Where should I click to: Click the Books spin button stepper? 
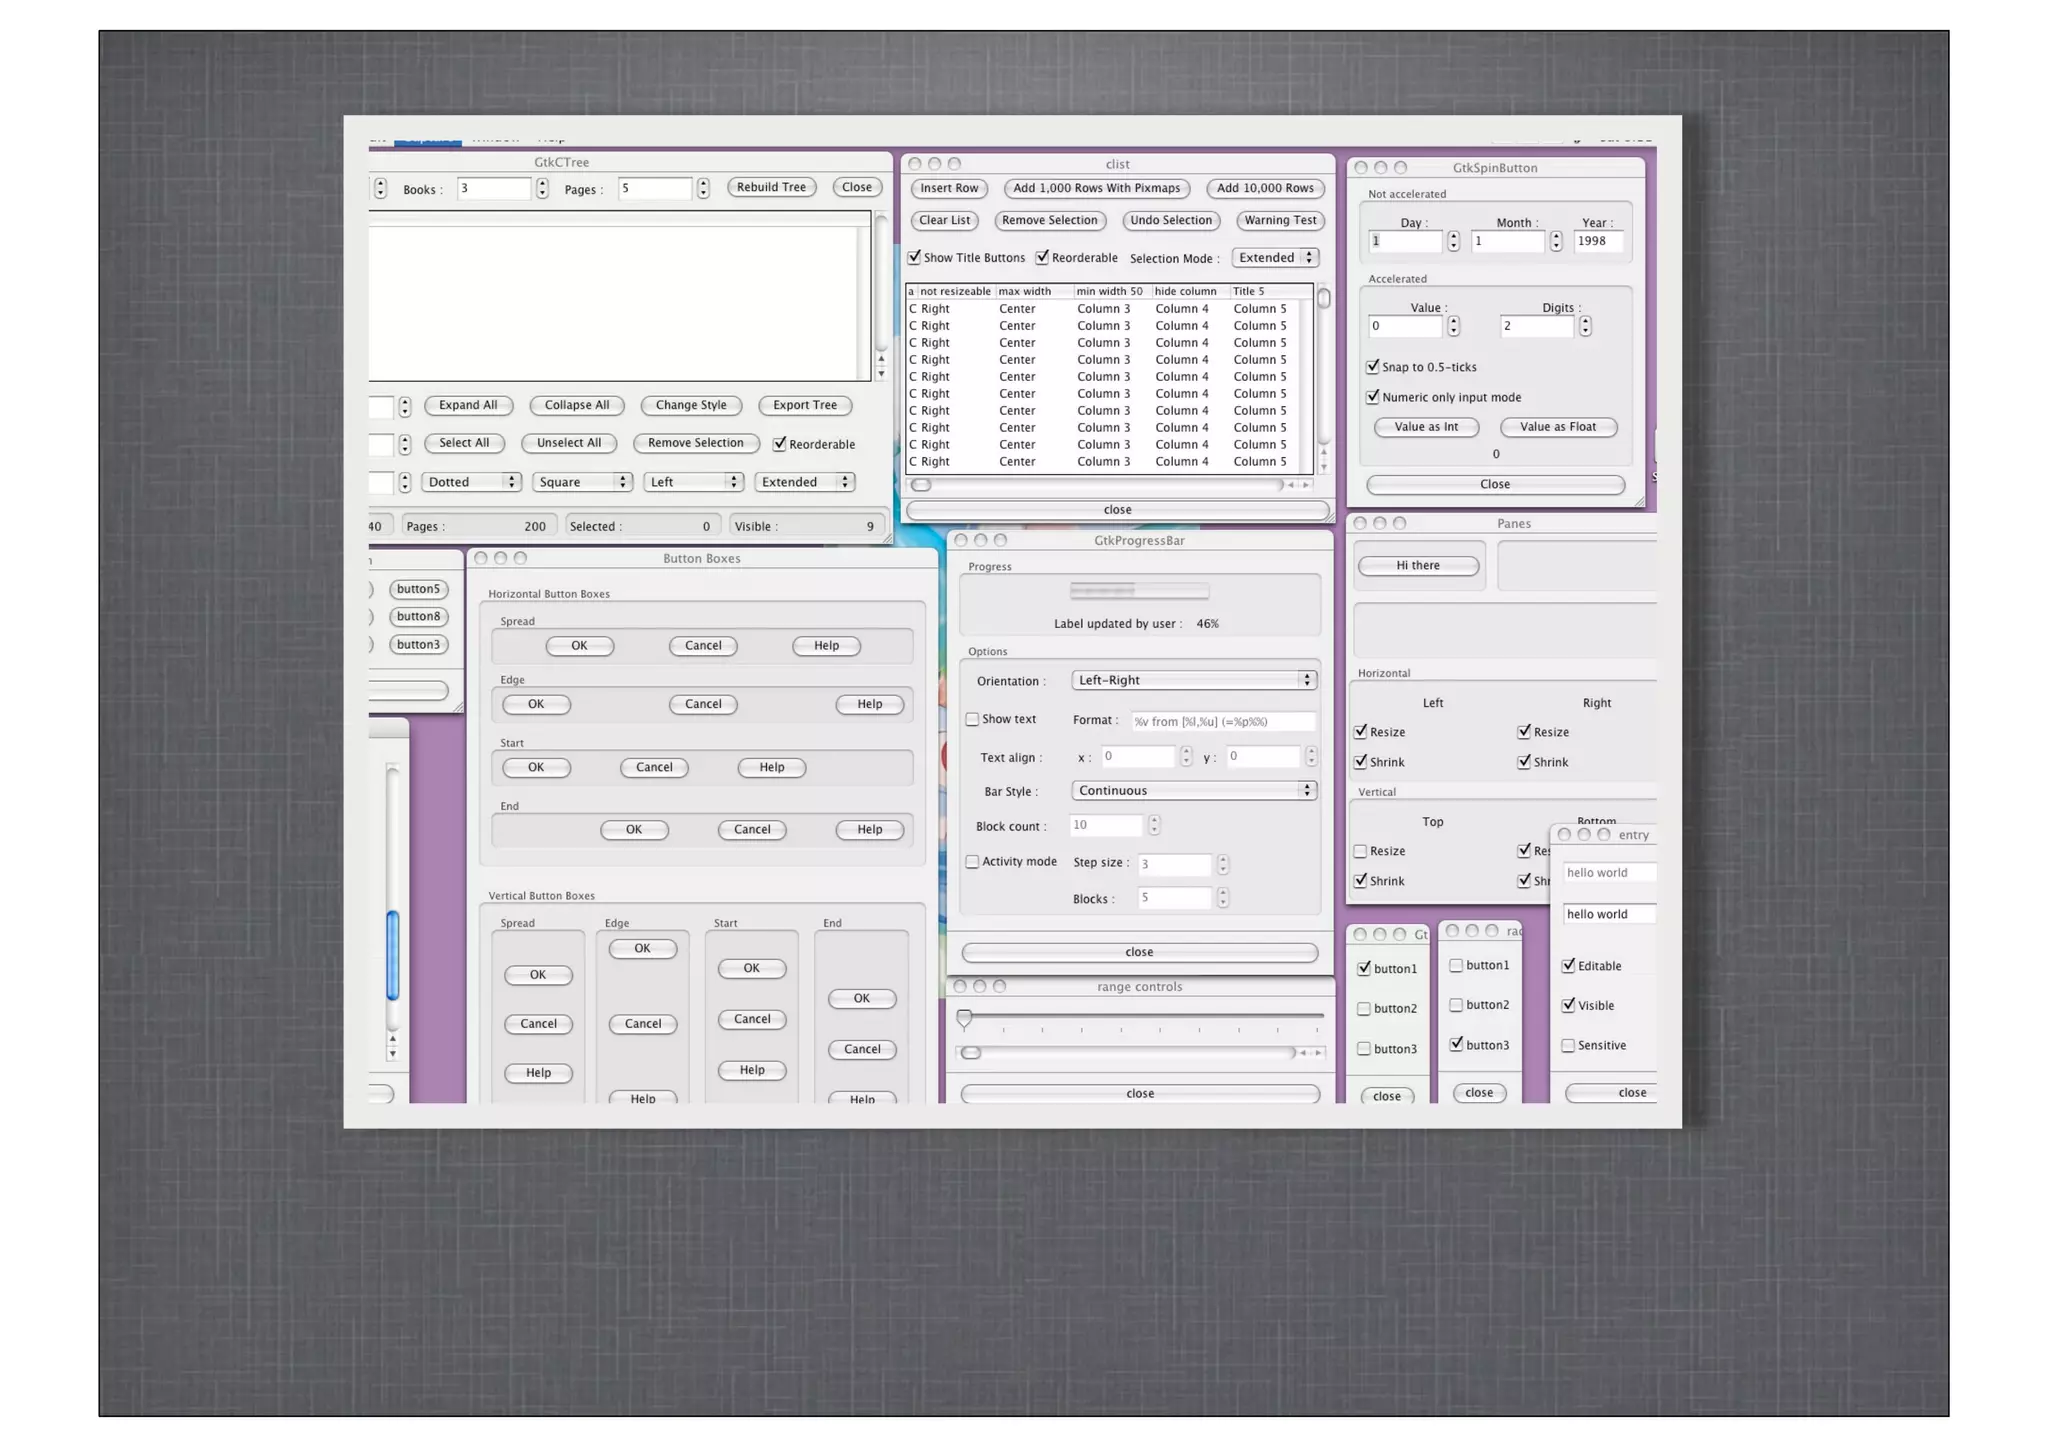coord(542,188)
